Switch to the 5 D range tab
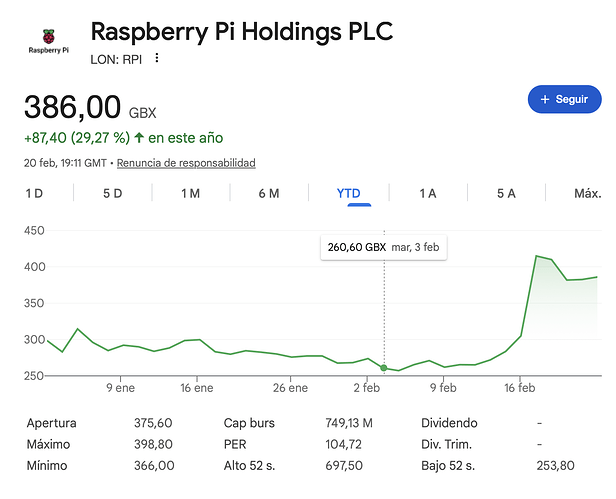 [x=112, y=193]
